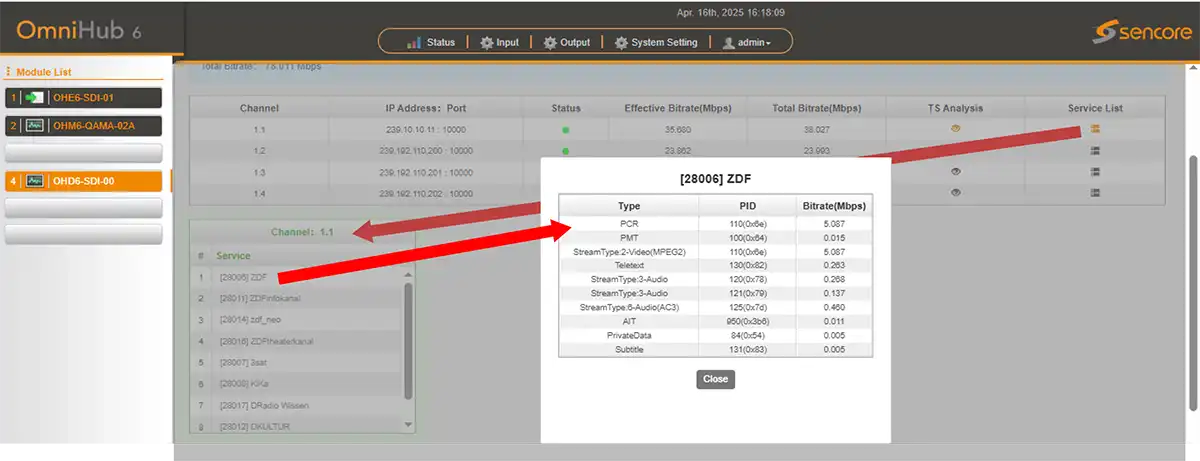1200x461 pixels.
Task: Click the Sencore logo
Action: 1140,32
